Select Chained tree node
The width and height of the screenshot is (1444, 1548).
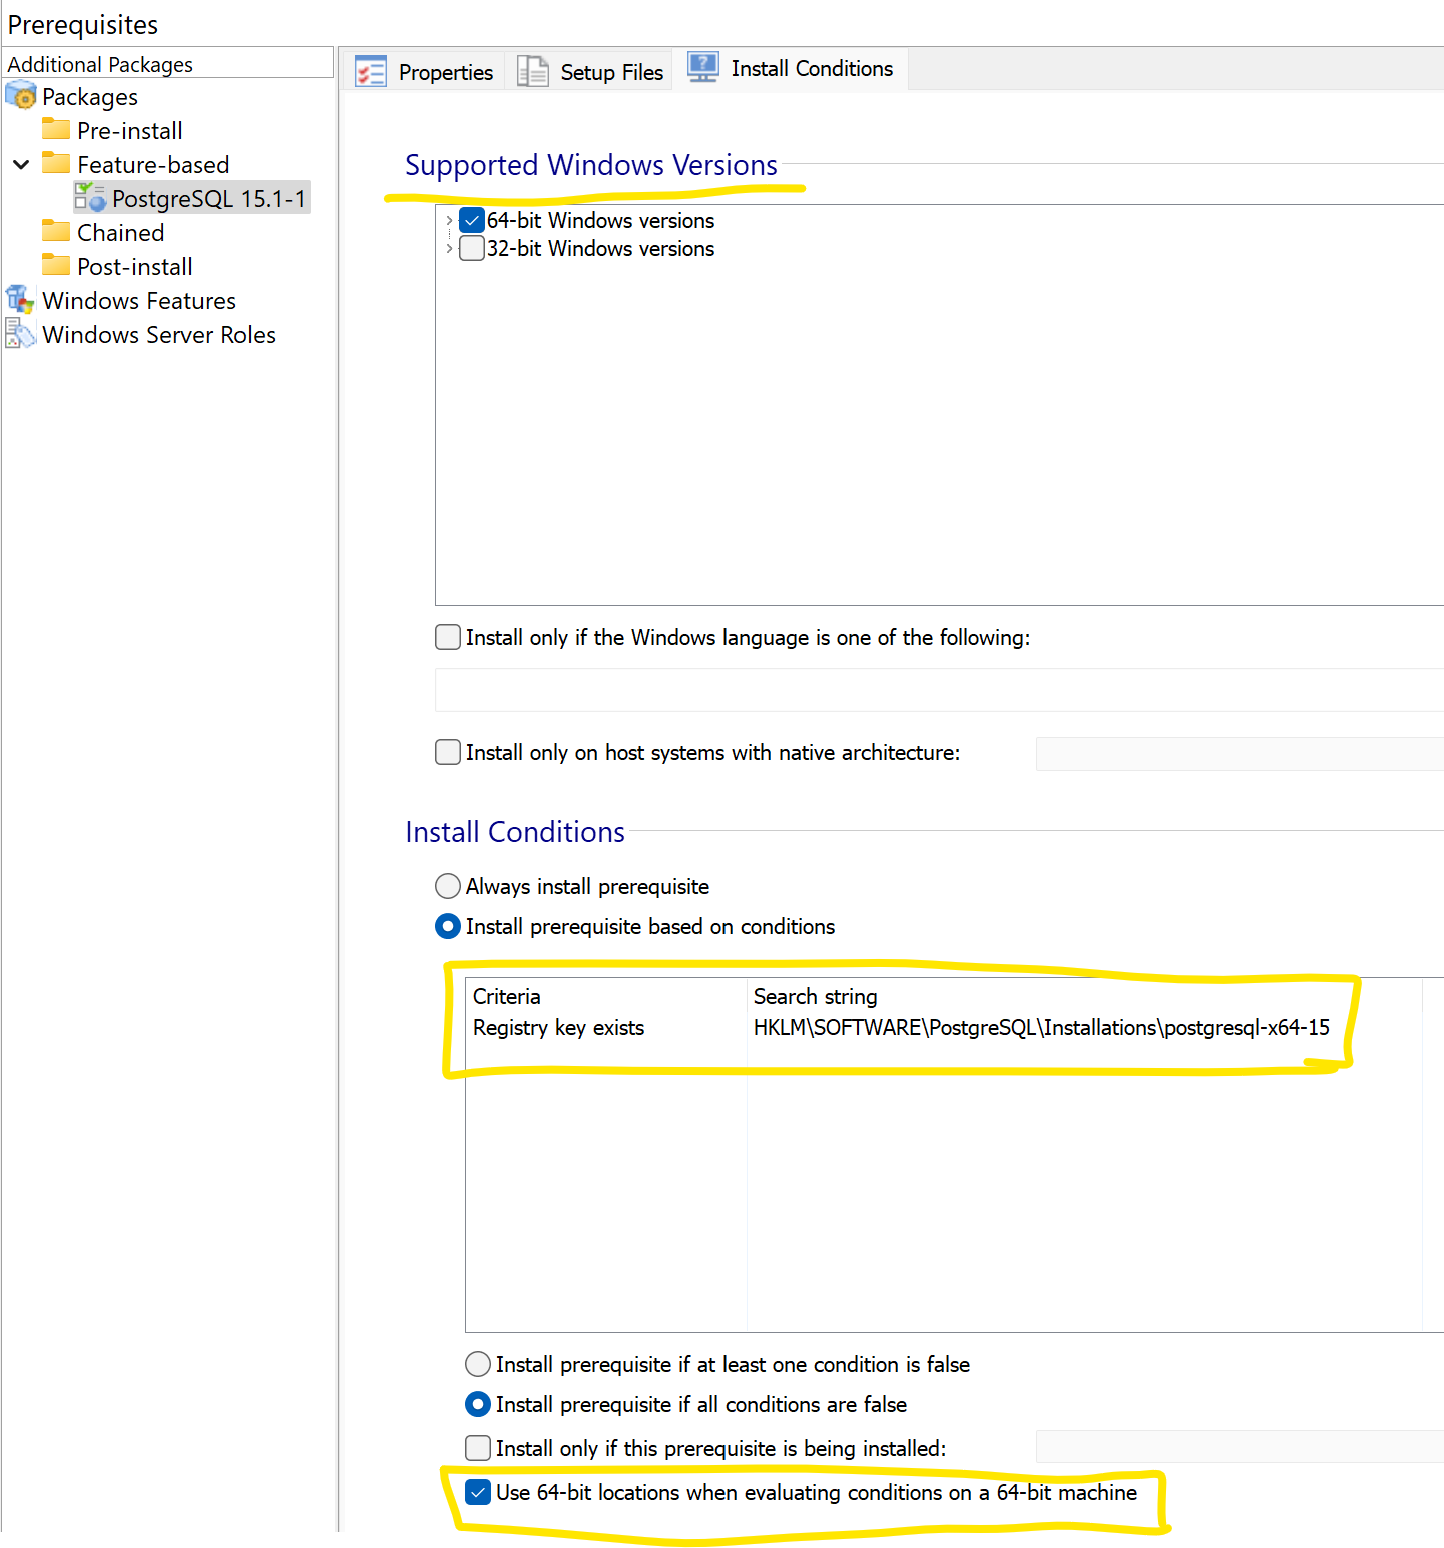tap(121, 233)
